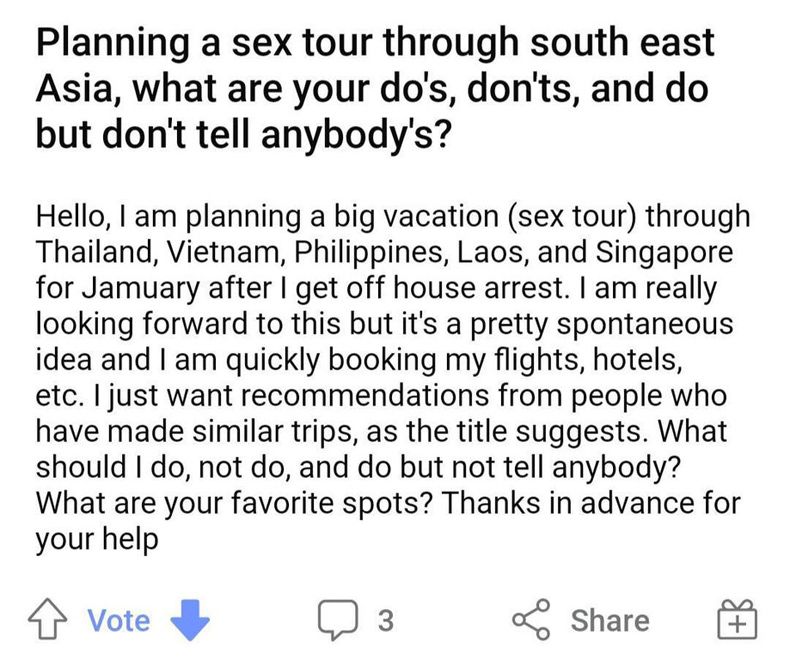Click the "Vote" label between the arrows
Screen dimensions: 790x660
pyautogui.click(x=119, y=620)
